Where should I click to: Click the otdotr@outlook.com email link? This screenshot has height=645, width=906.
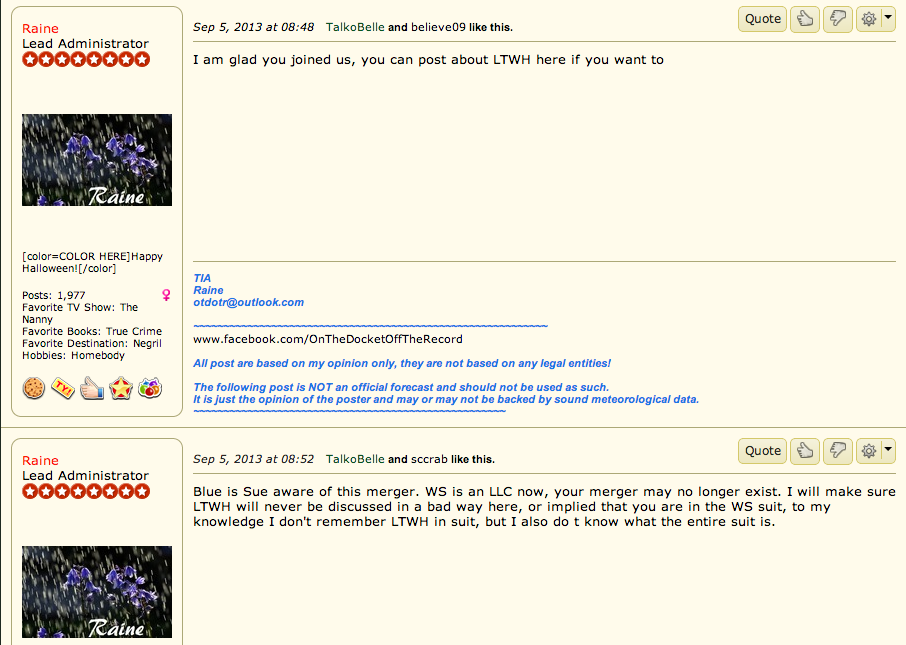tap(248, 302)
